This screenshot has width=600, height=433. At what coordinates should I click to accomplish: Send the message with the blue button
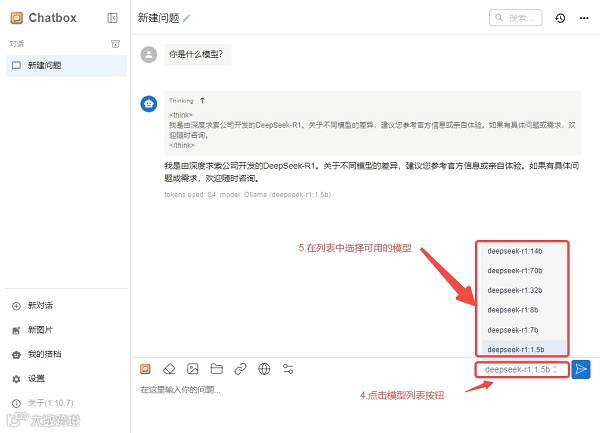coord(580,370)
